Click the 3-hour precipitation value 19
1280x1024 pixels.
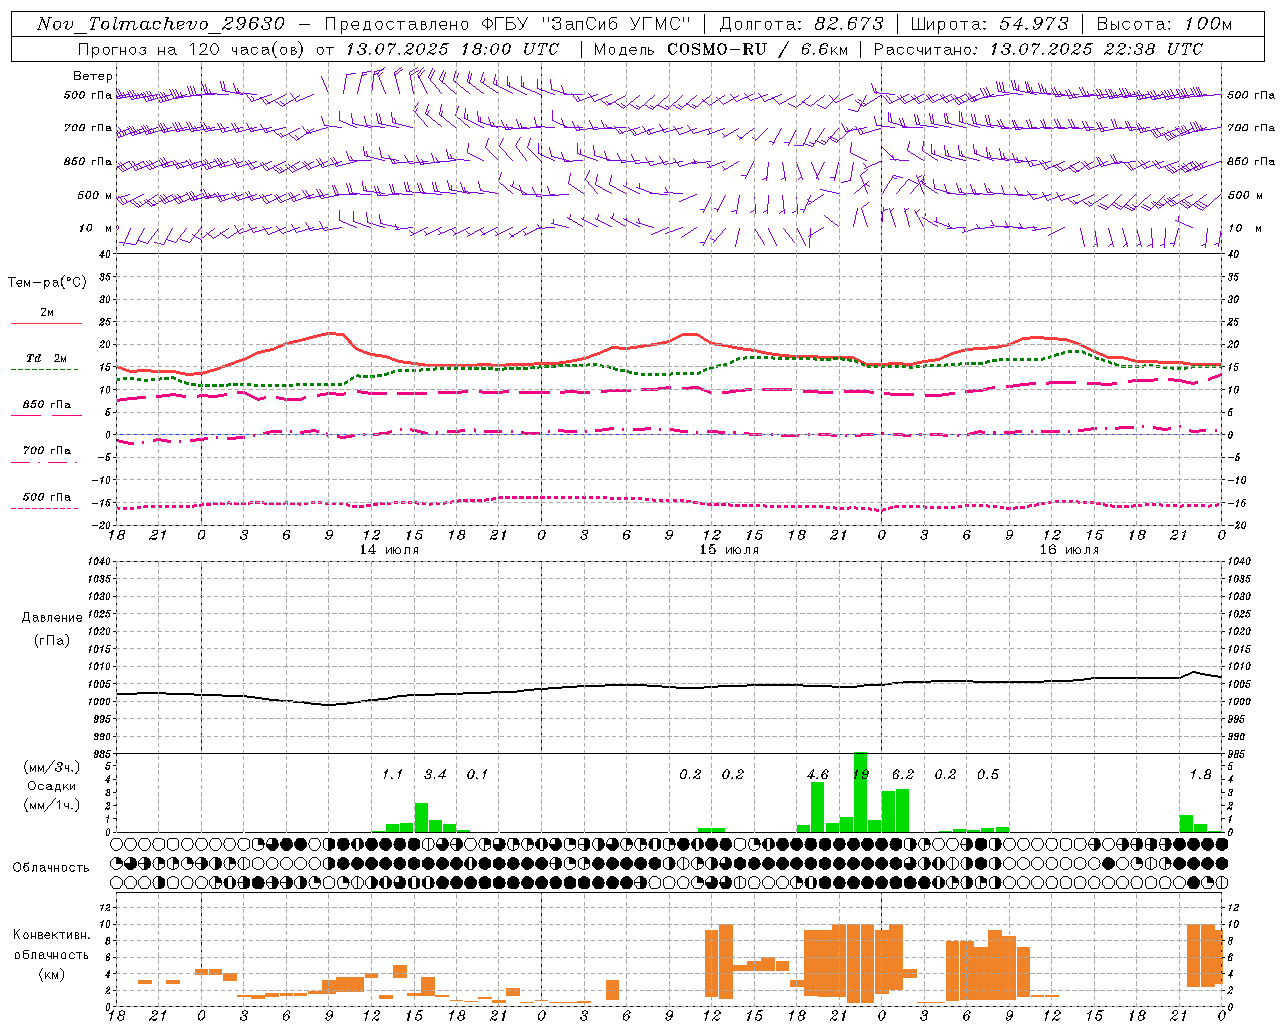[x=860, y=774]
